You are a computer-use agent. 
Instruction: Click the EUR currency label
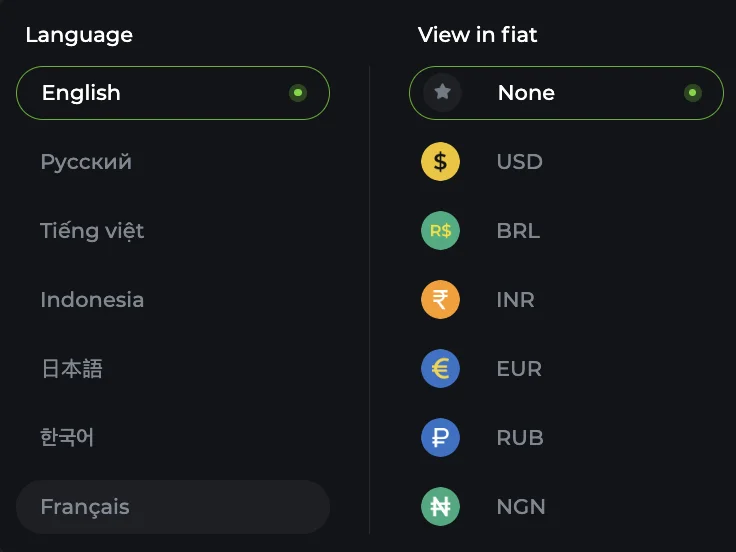[519, 369]
